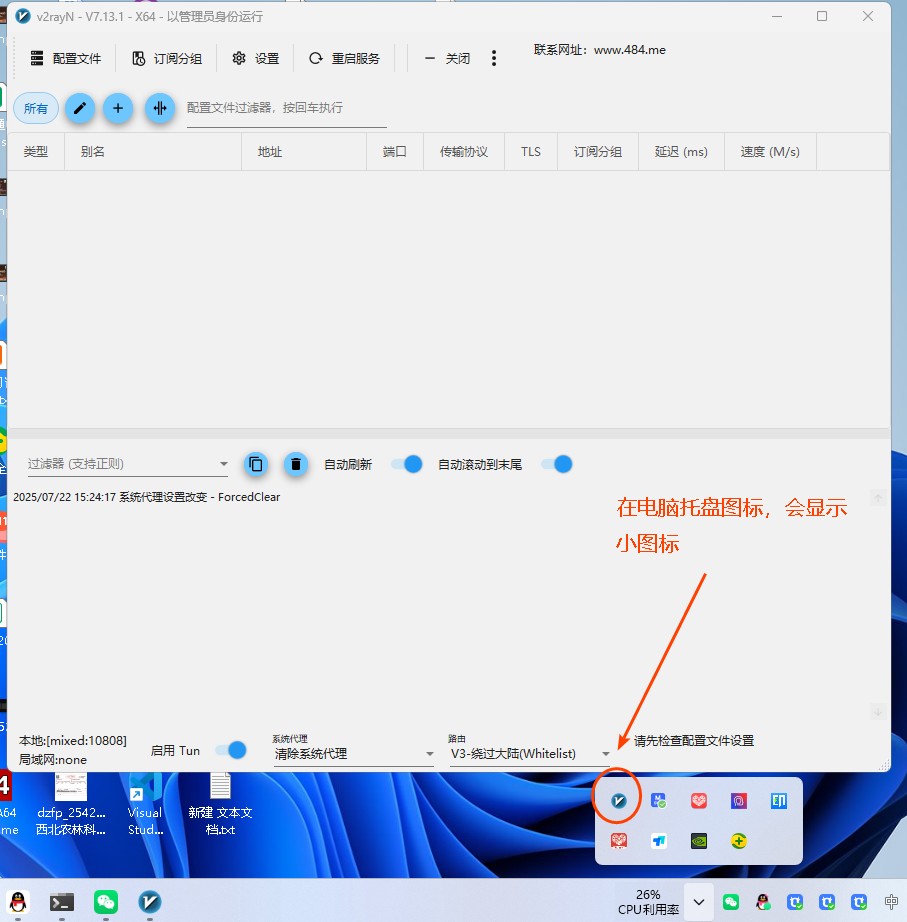Click the purple fingerprint icon in tray popup
This screenshot has width=907, height=922.
pyautogui.click(x=739, y=800)
